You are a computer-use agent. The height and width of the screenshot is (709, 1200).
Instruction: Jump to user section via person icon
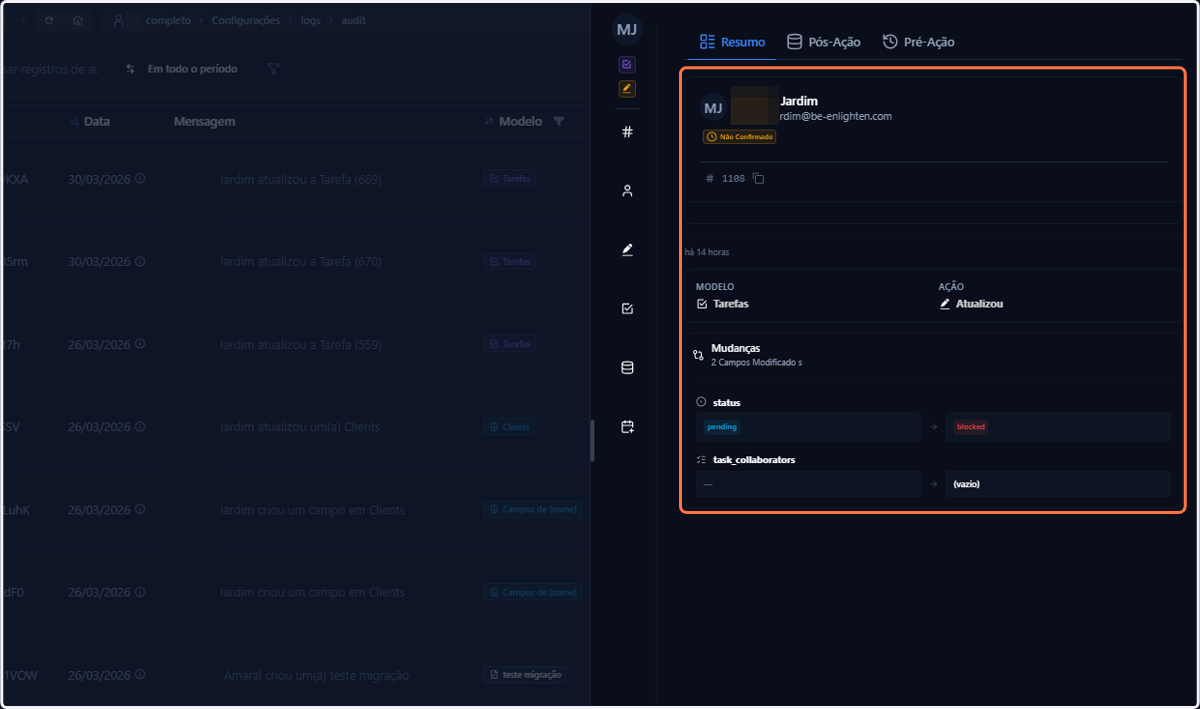[627, 190]
